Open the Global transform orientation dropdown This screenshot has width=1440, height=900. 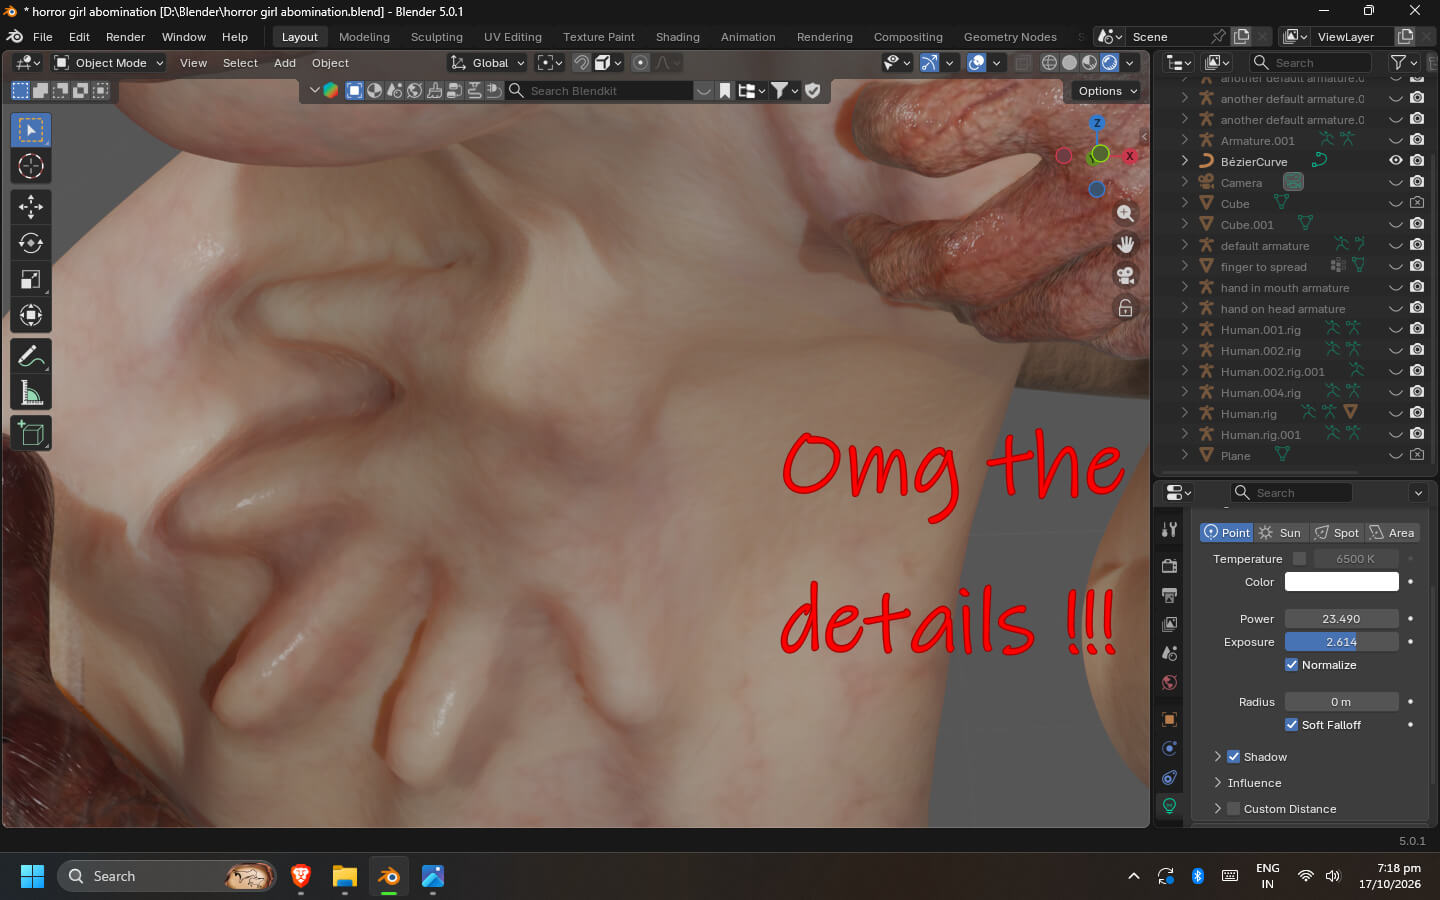tap(488, 63)
